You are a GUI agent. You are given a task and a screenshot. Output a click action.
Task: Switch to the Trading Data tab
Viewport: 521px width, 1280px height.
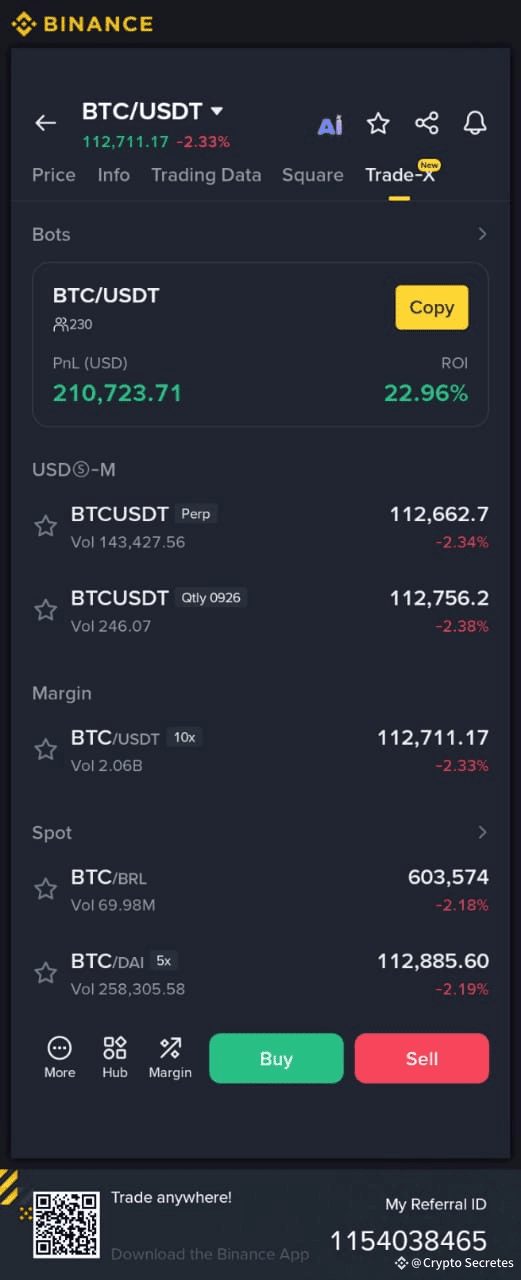click(x=206, y=175)
